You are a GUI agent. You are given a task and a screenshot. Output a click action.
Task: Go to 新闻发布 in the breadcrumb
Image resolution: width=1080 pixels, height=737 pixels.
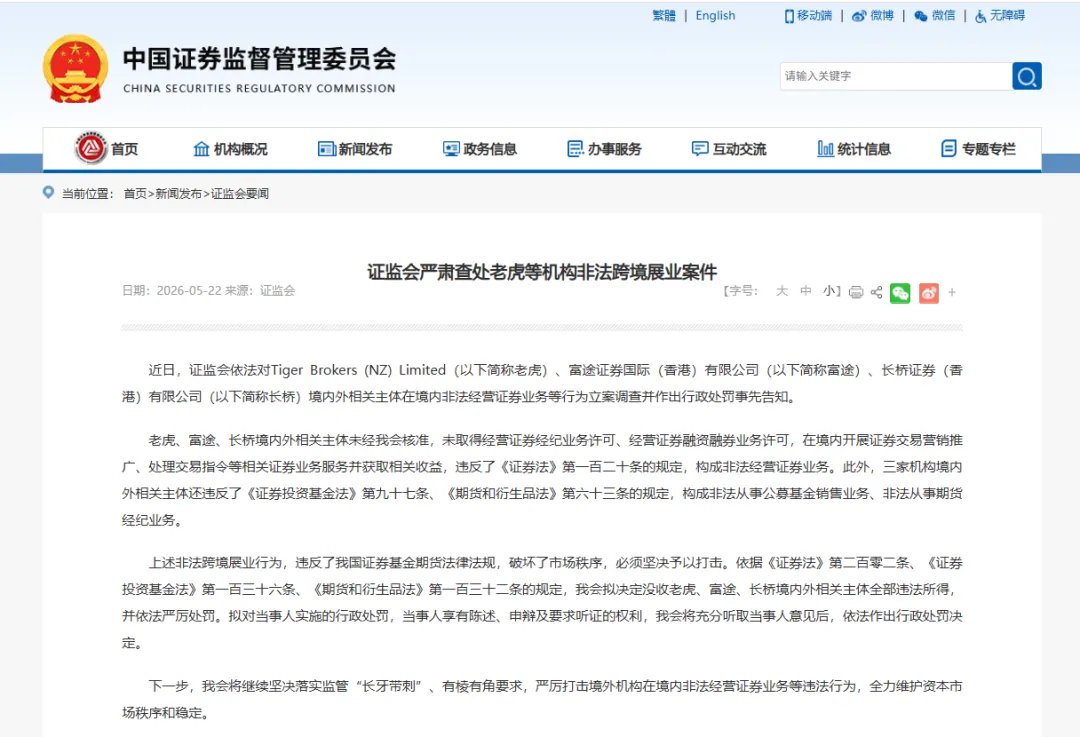(178, 194)
